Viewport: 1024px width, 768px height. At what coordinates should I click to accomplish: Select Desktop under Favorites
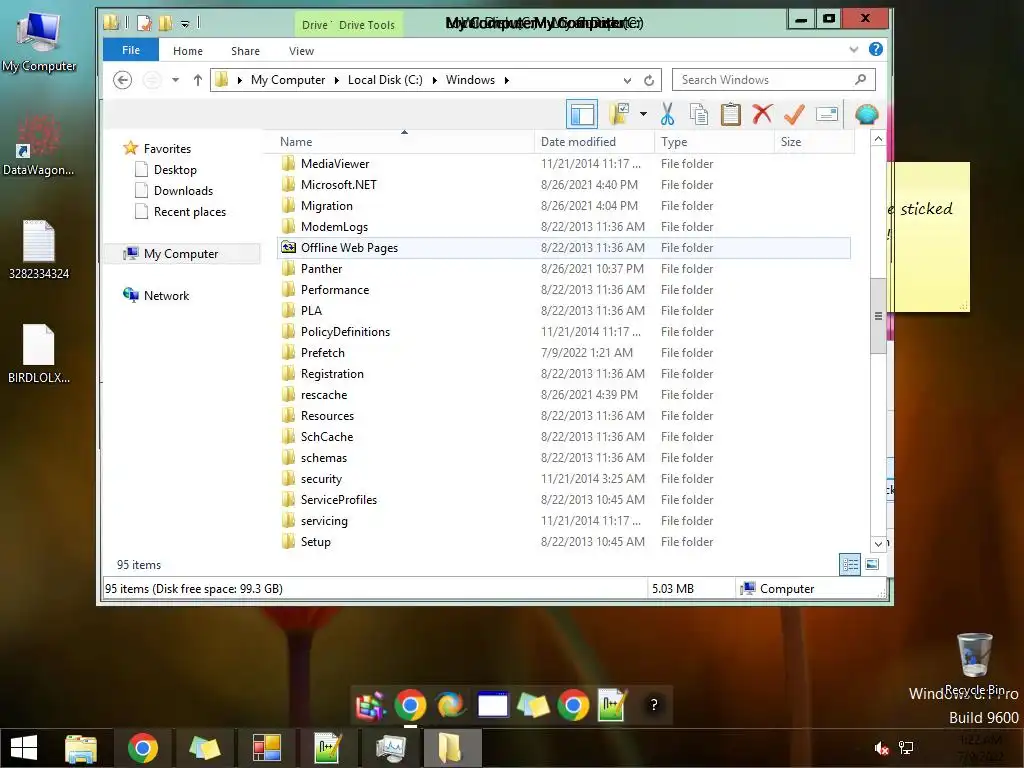tap(174, 170)
